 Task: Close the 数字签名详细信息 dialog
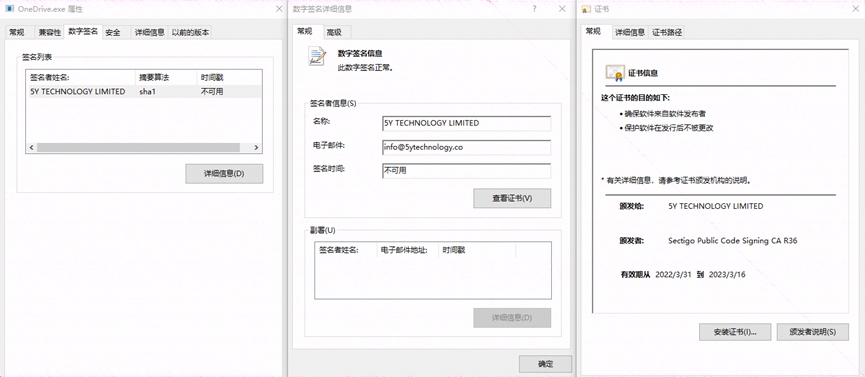coord(562,9)
